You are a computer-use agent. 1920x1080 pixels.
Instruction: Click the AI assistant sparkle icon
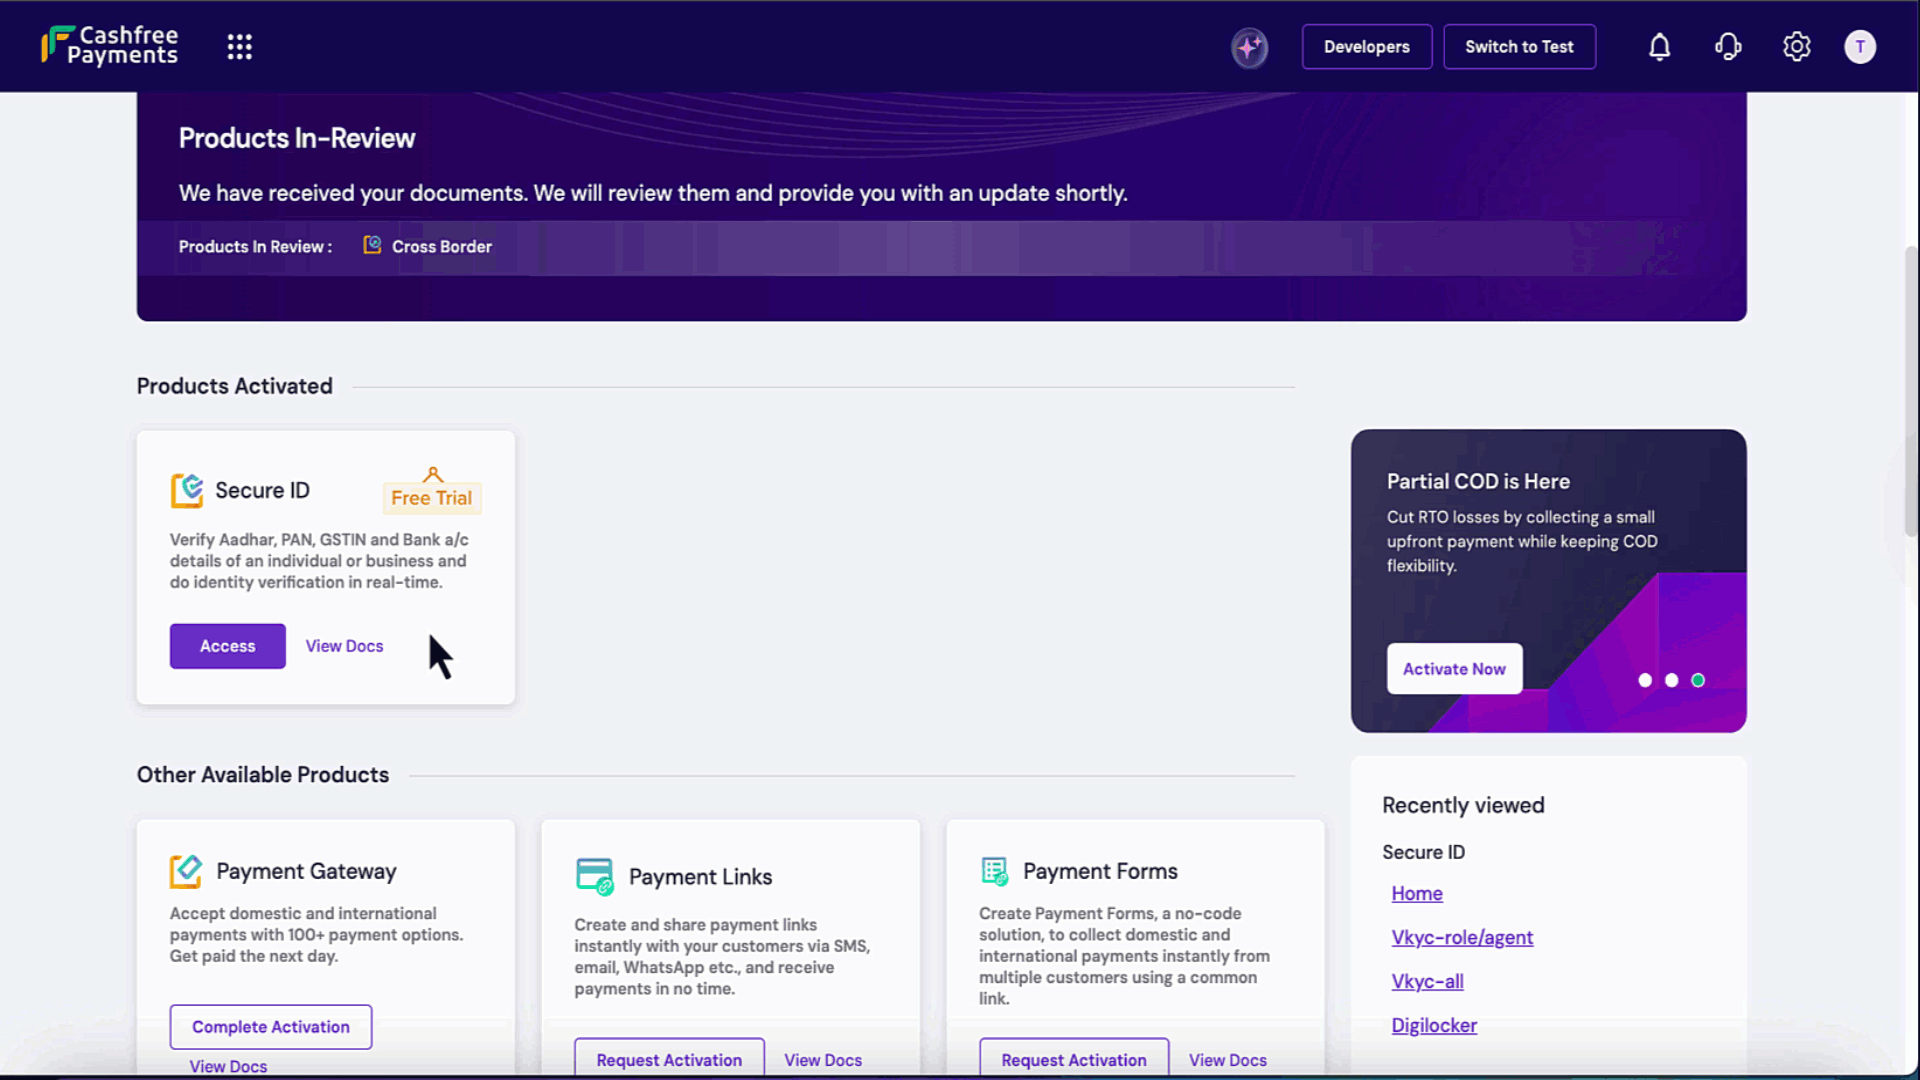(1249, 47)
